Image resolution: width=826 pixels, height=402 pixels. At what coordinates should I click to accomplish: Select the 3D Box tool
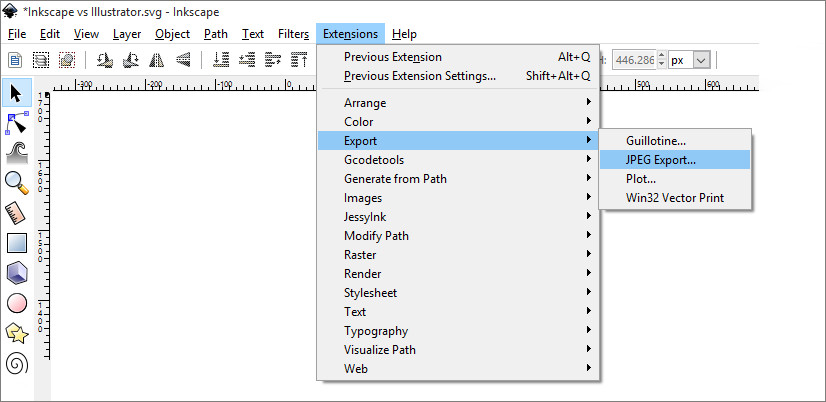coord(16,272)
